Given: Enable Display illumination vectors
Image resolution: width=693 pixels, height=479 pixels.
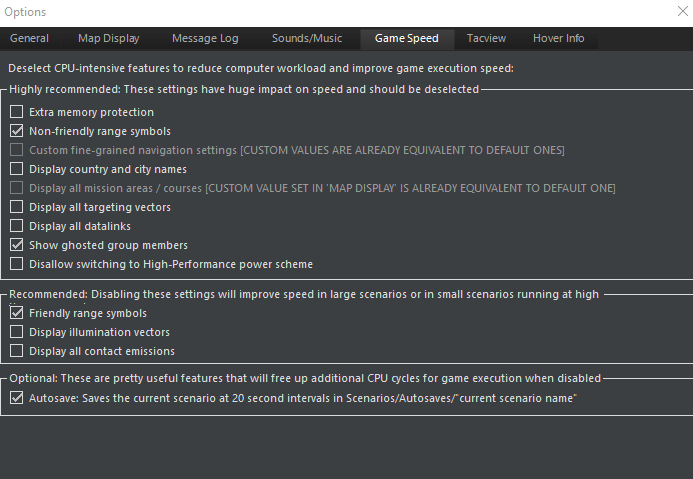Looking at the screenshot, I should (17, 333).
